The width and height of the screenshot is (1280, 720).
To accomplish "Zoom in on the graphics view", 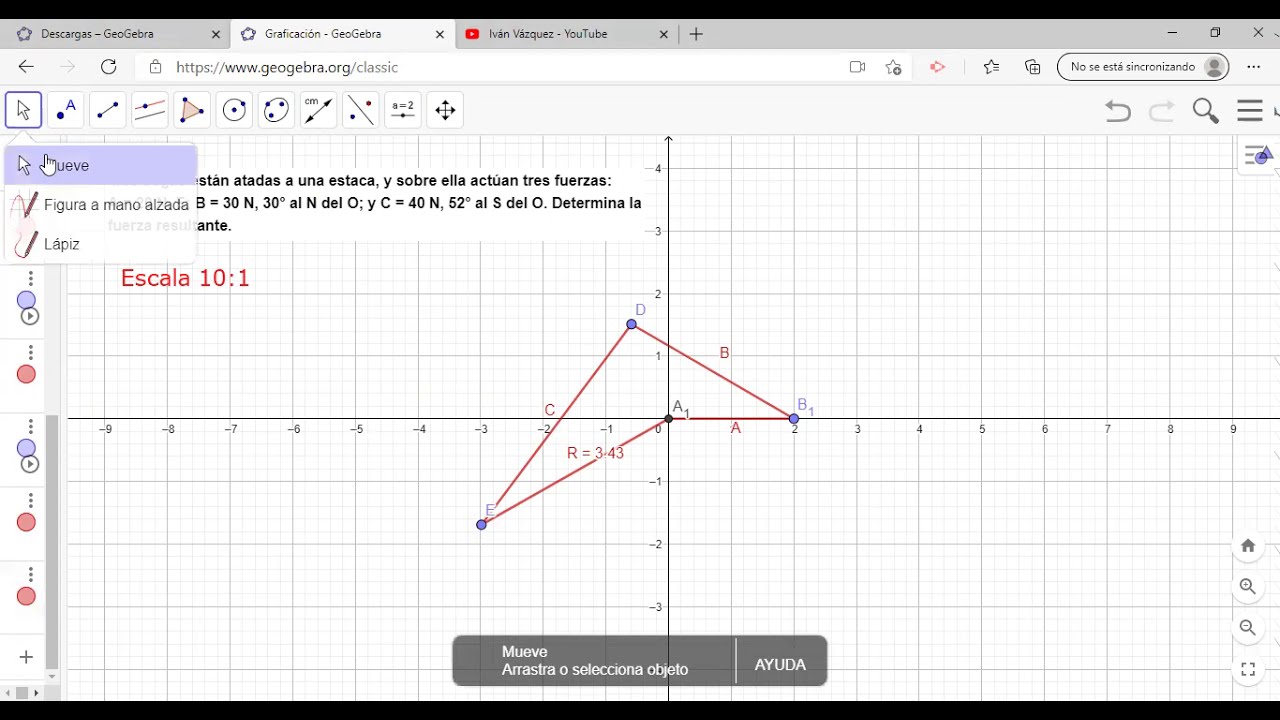I will [x=1248, y=587].
